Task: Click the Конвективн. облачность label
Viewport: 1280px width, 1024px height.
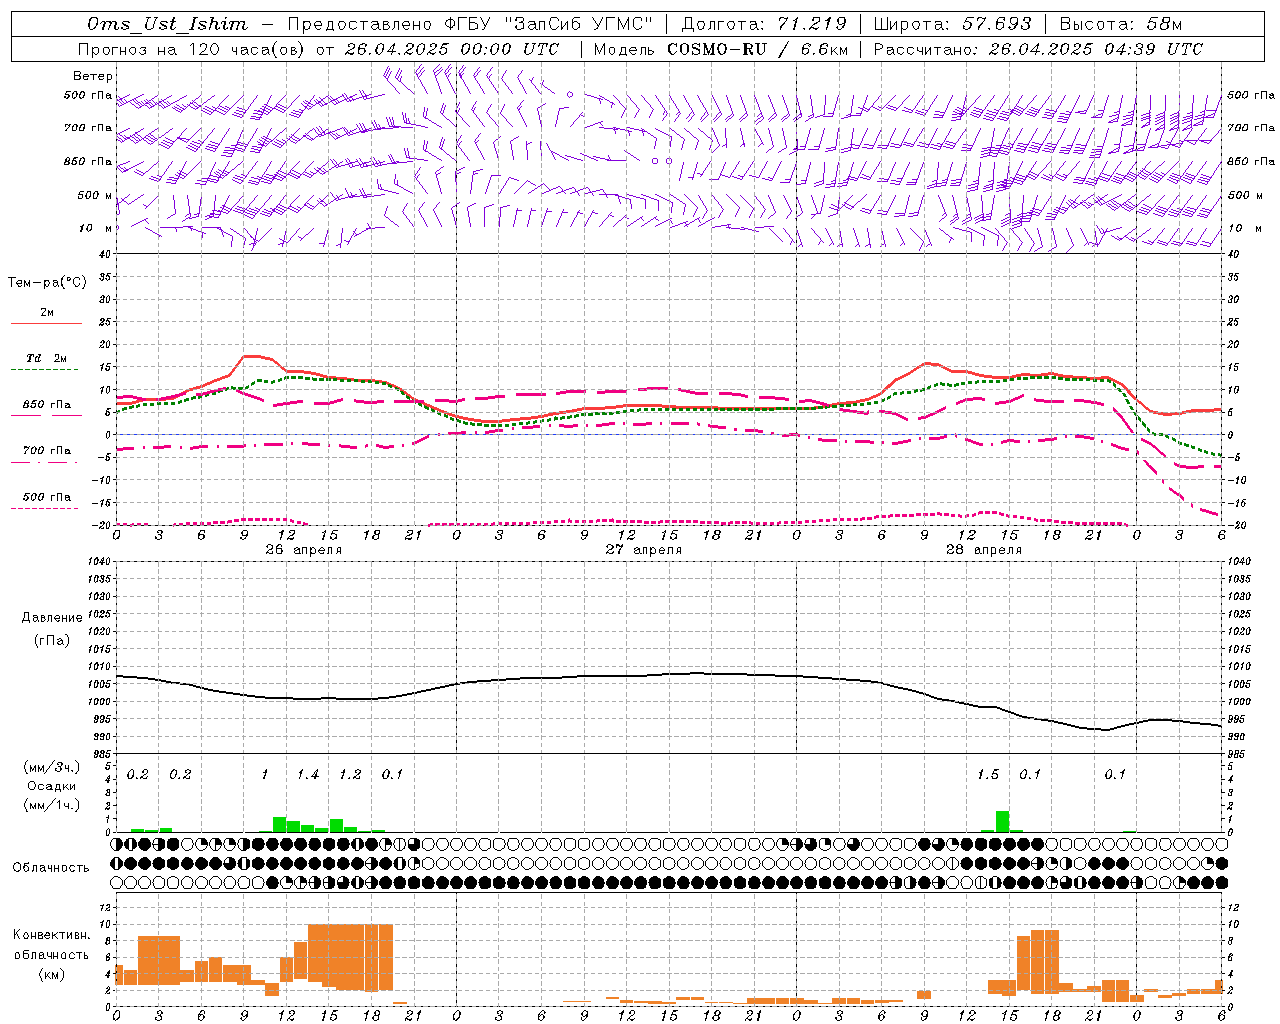Action: 52,945
